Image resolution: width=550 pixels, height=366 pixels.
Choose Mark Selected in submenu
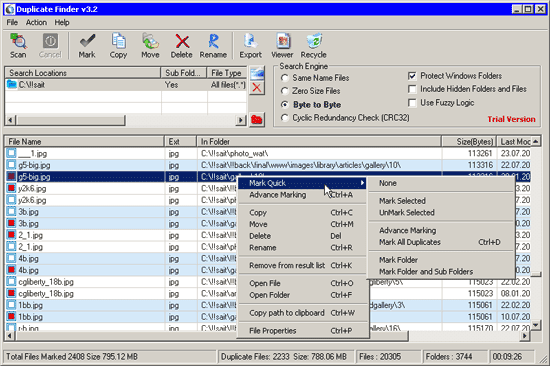click(441, 201)
